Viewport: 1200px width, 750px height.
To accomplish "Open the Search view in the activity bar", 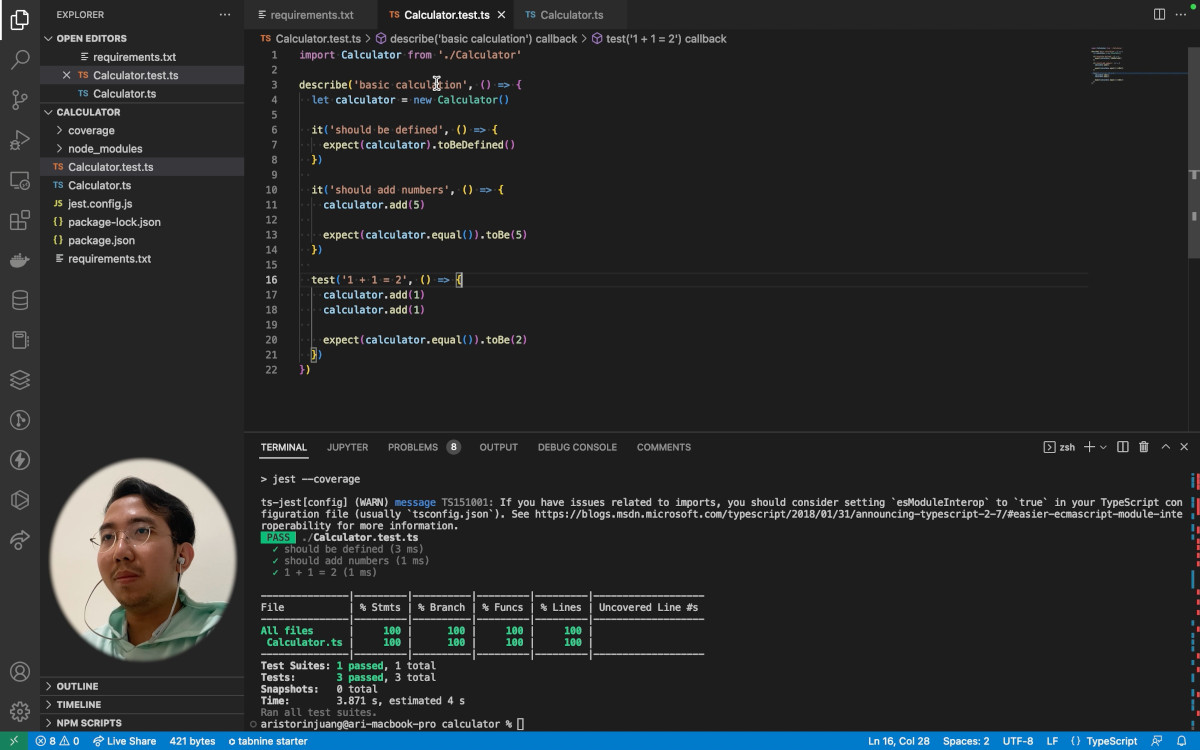I will coord(20,60).
